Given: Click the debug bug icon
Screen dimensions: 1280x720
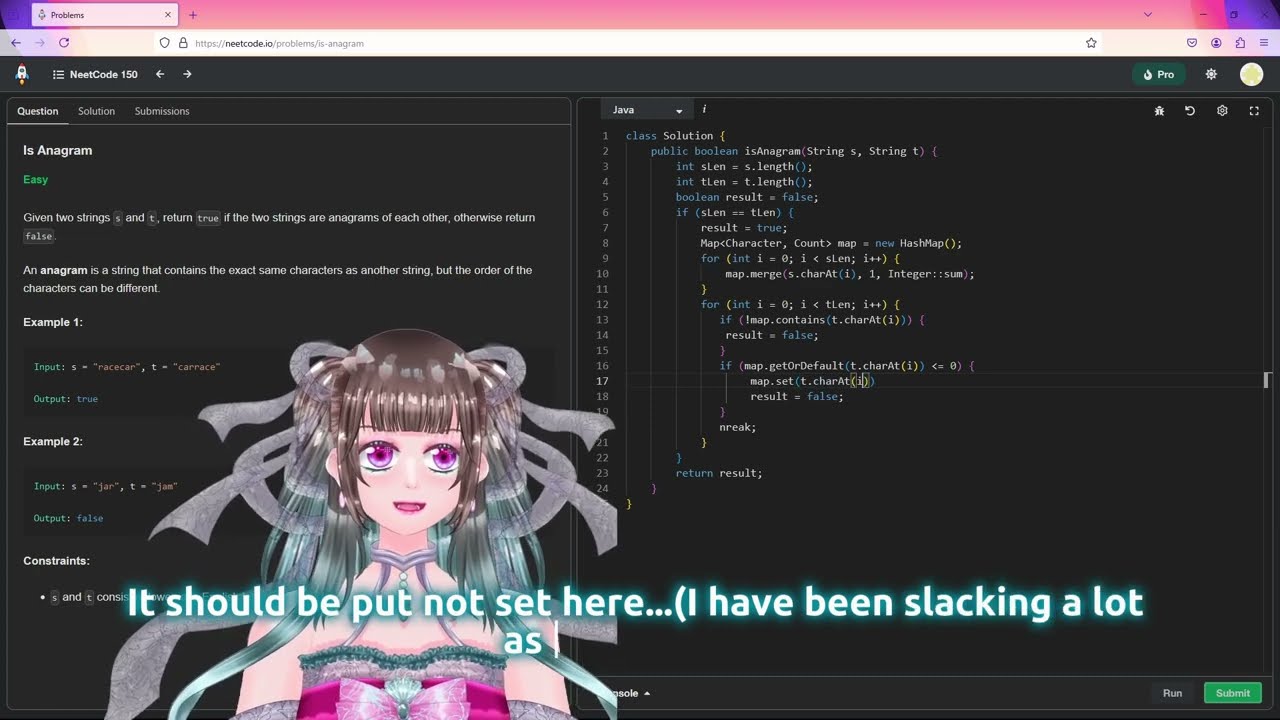Looking at the screenshot, I should tap(1159, 111).
